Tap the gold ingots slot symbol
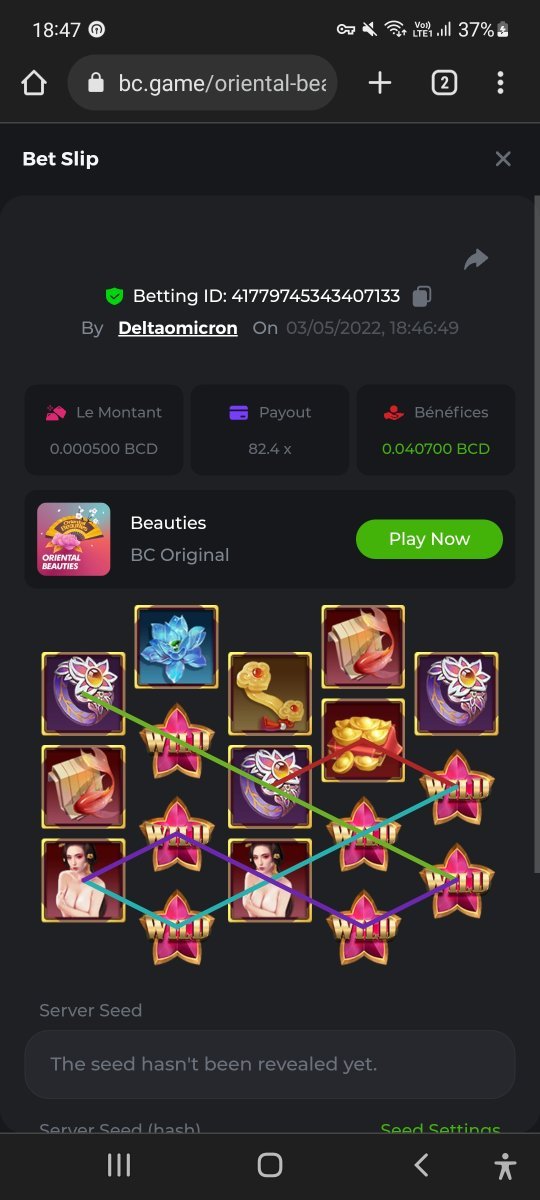This screenshot has height=1200, width=540. [x=363, y=740]
